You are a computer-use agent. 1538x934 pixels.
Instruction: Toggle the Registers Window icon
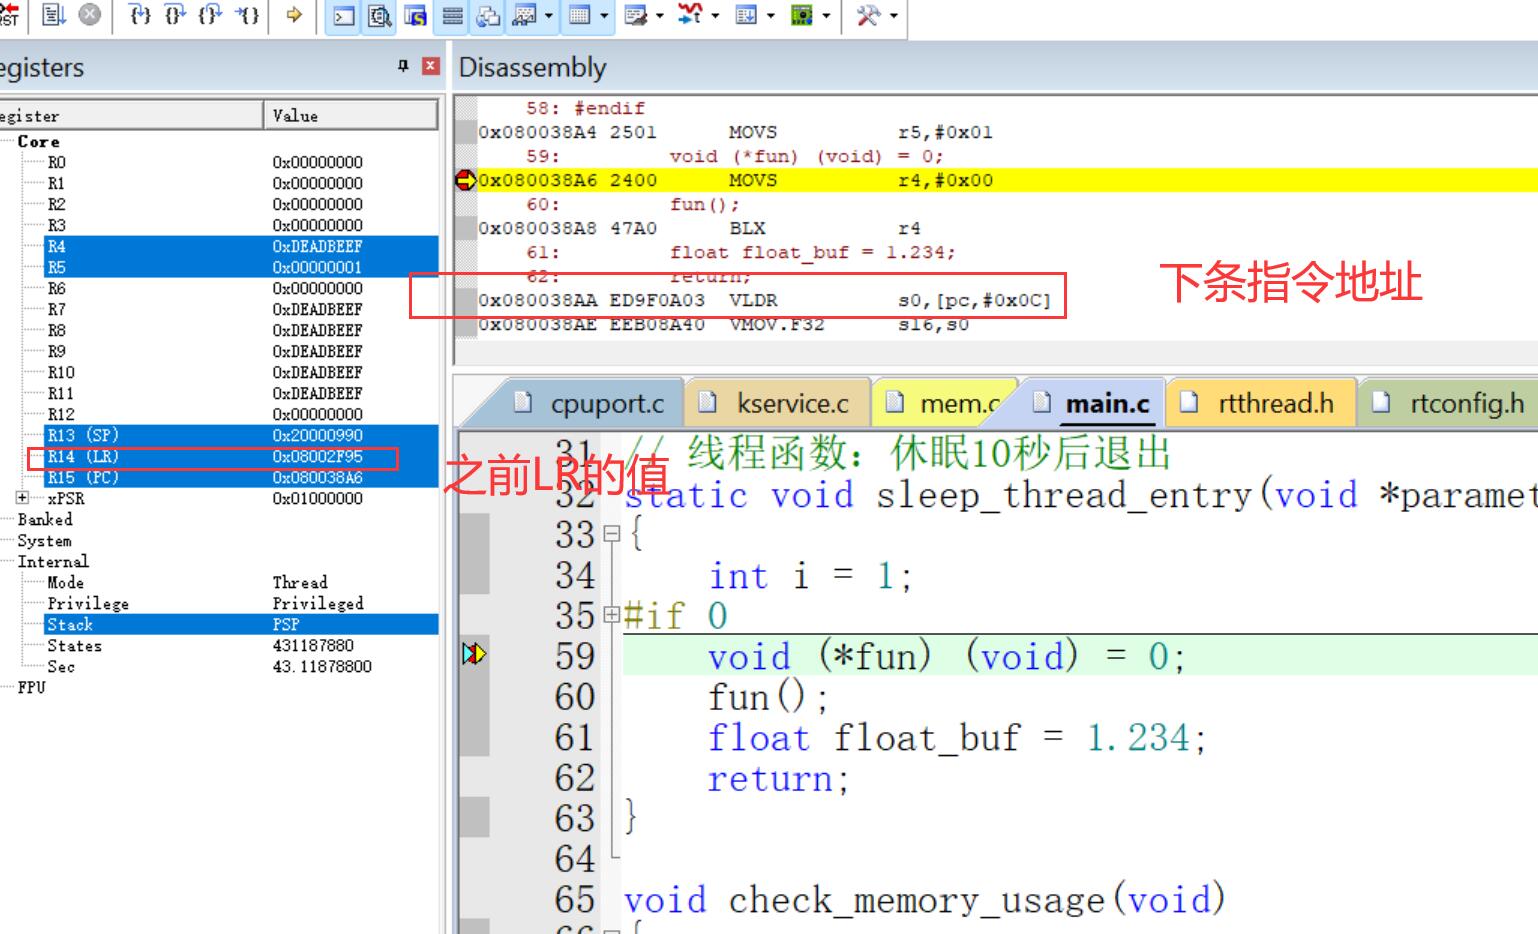[452, 16]
